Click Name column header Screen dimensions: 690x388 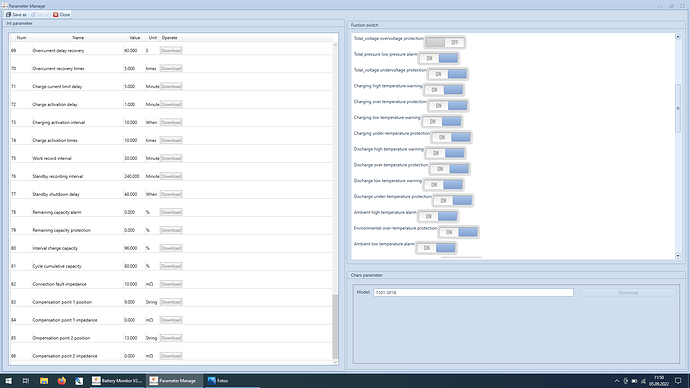(78, 38)
